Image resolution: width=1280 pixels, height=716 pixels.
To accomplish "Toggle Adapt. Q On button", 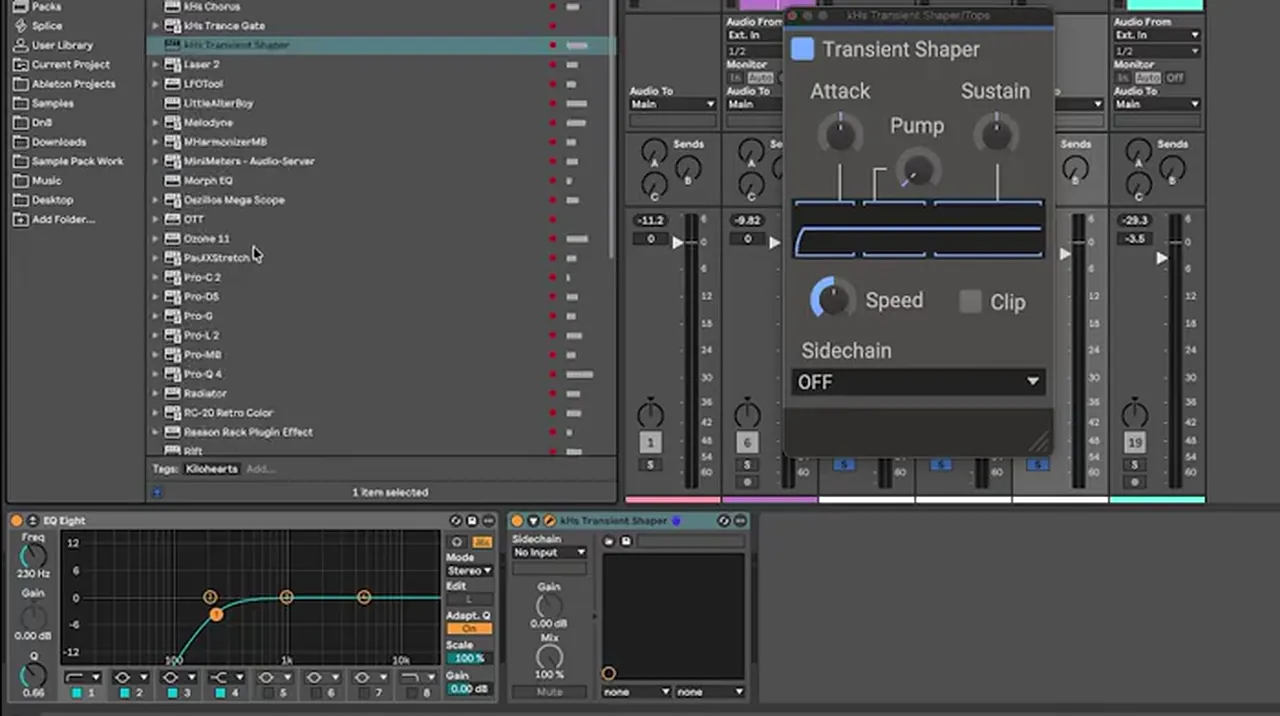I will [x=469, y=629].
